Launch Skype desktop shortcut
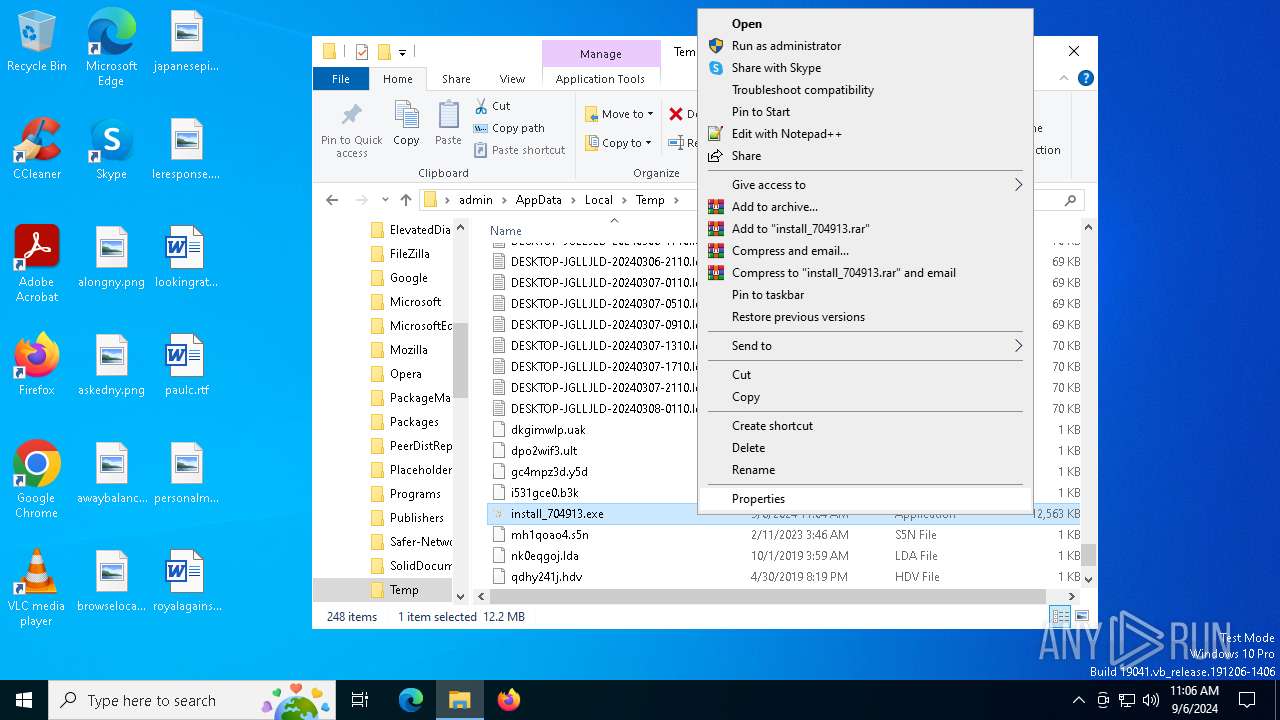Screen dimensions: 1280x720 [111, 149]
